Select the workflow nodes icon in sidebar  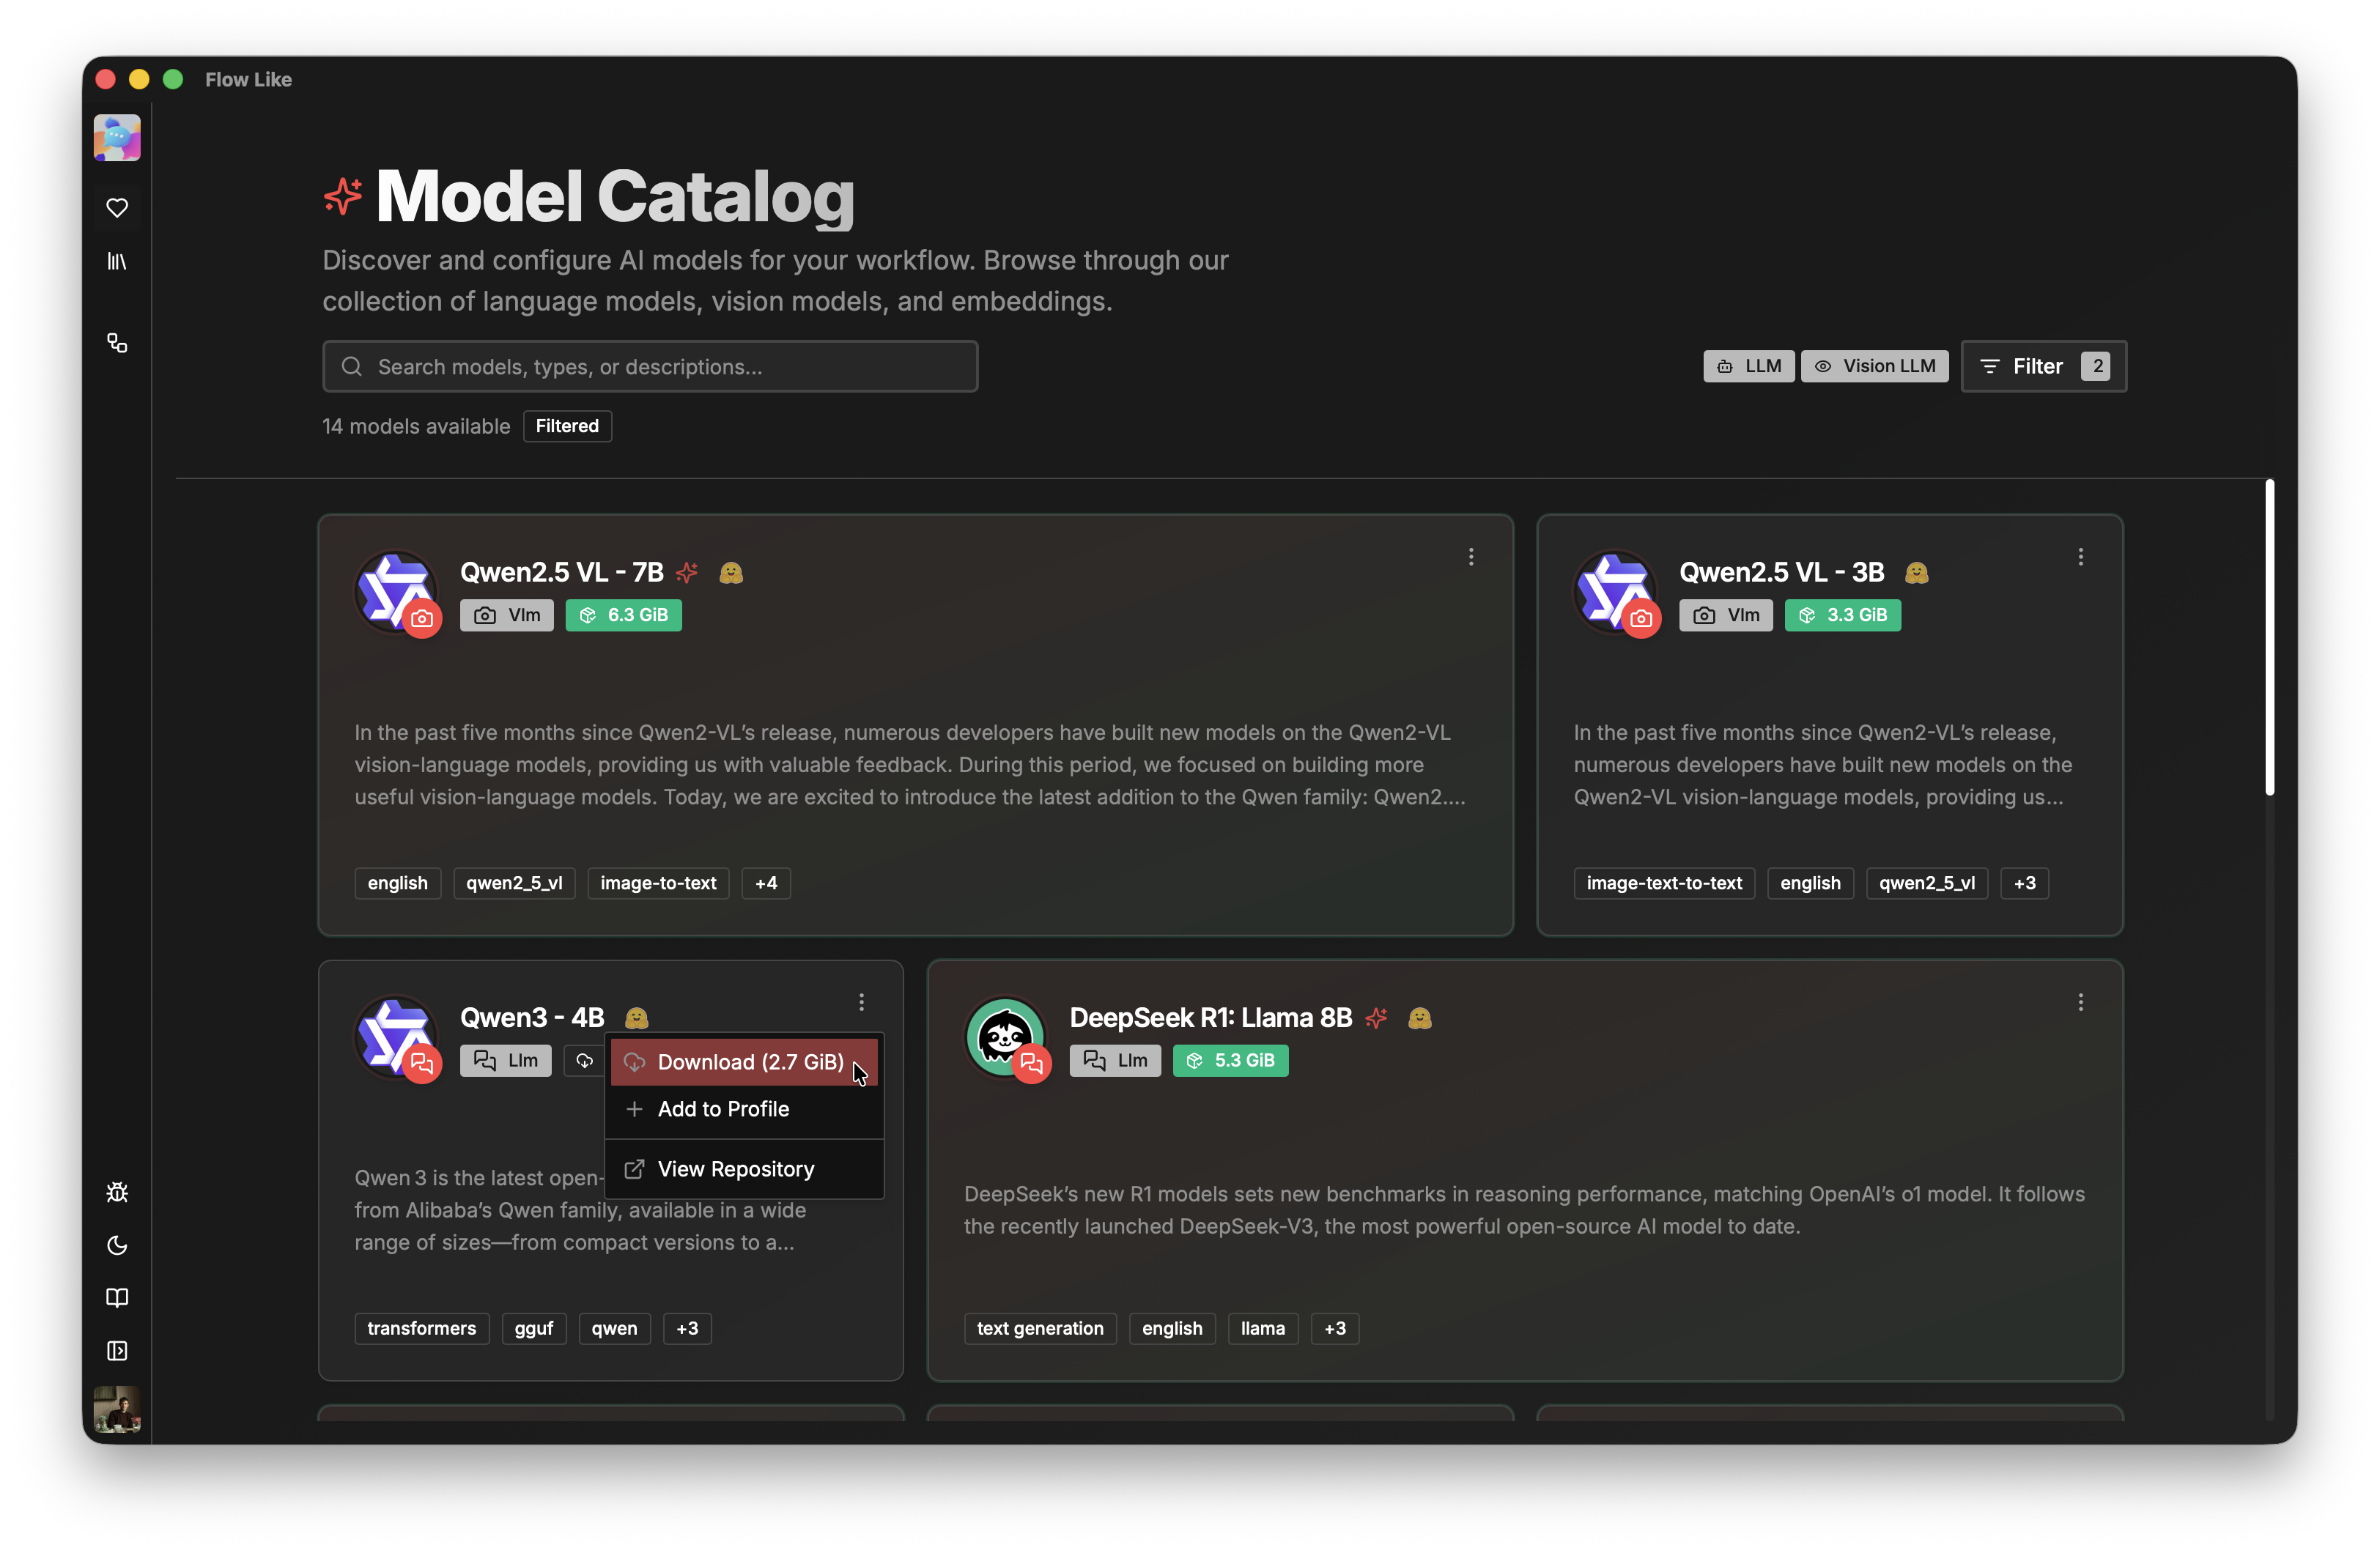pyautogui.click(x=117, y=343)
